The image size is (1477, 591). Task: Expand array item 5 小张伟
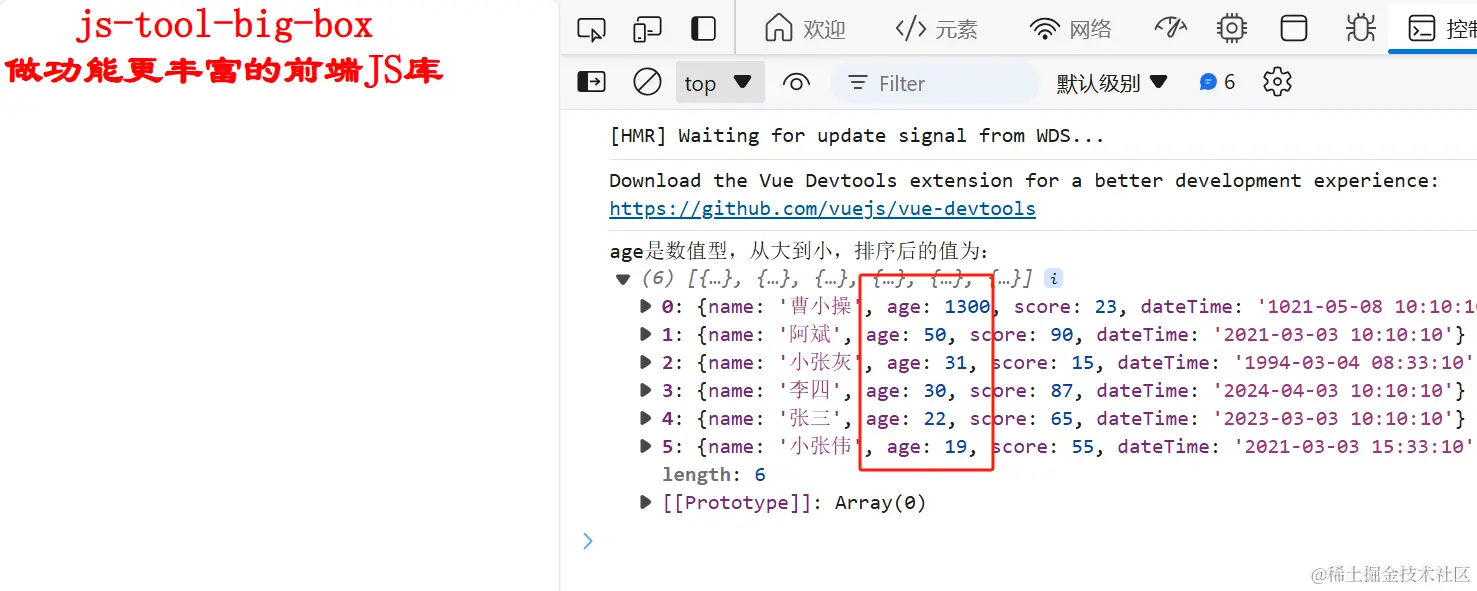pos(646,447)
